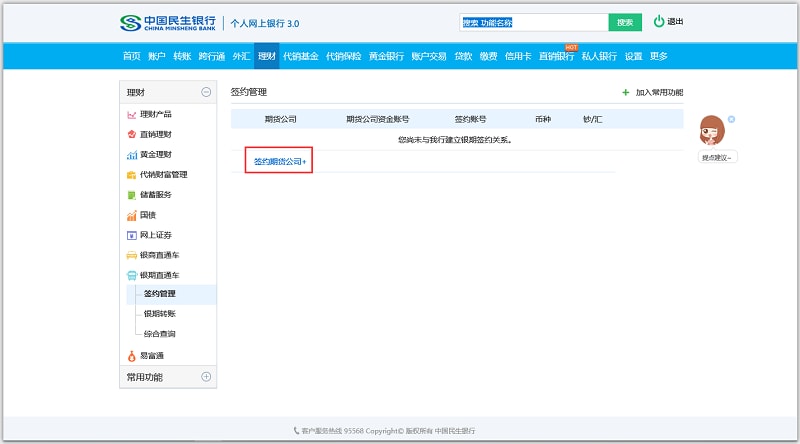Open the 信用卡 navigation tab
Viewport: 800px width, 444px height.
click(x=516, y=56)
